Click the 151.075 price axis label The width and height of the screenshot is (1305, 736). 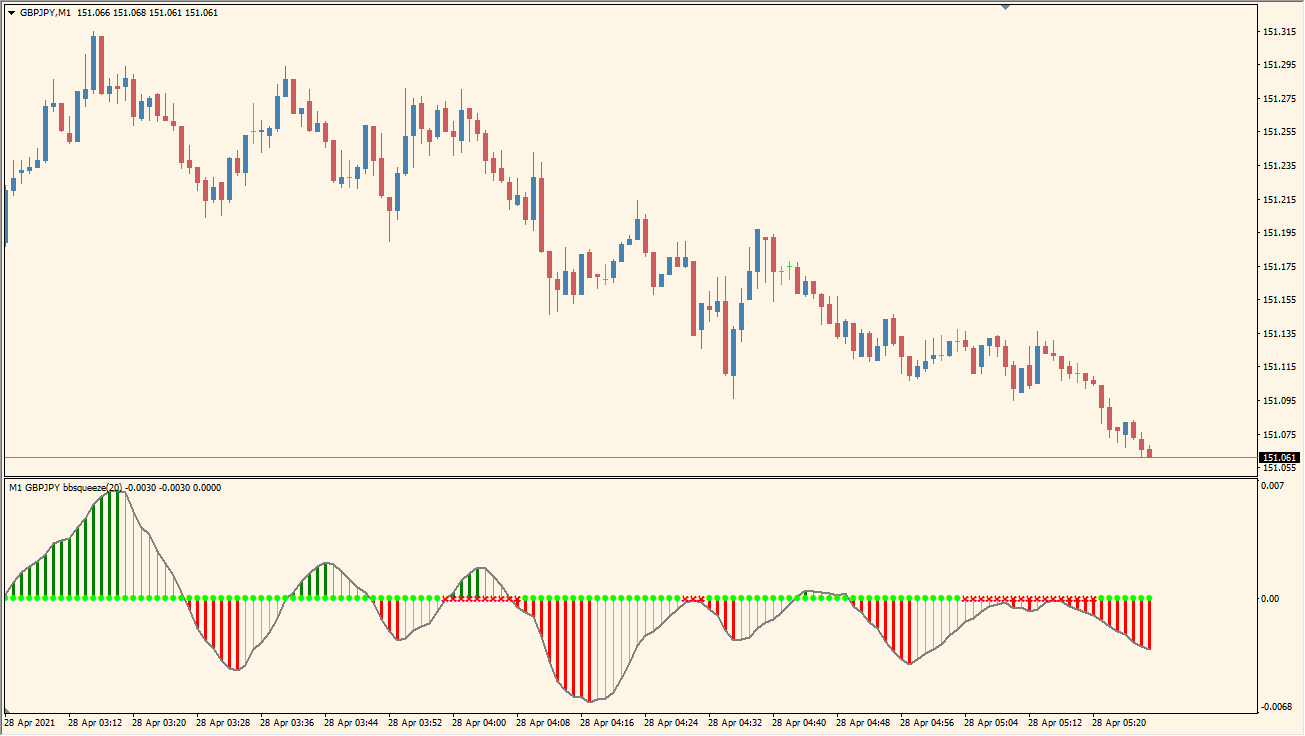click(1279, 435)
